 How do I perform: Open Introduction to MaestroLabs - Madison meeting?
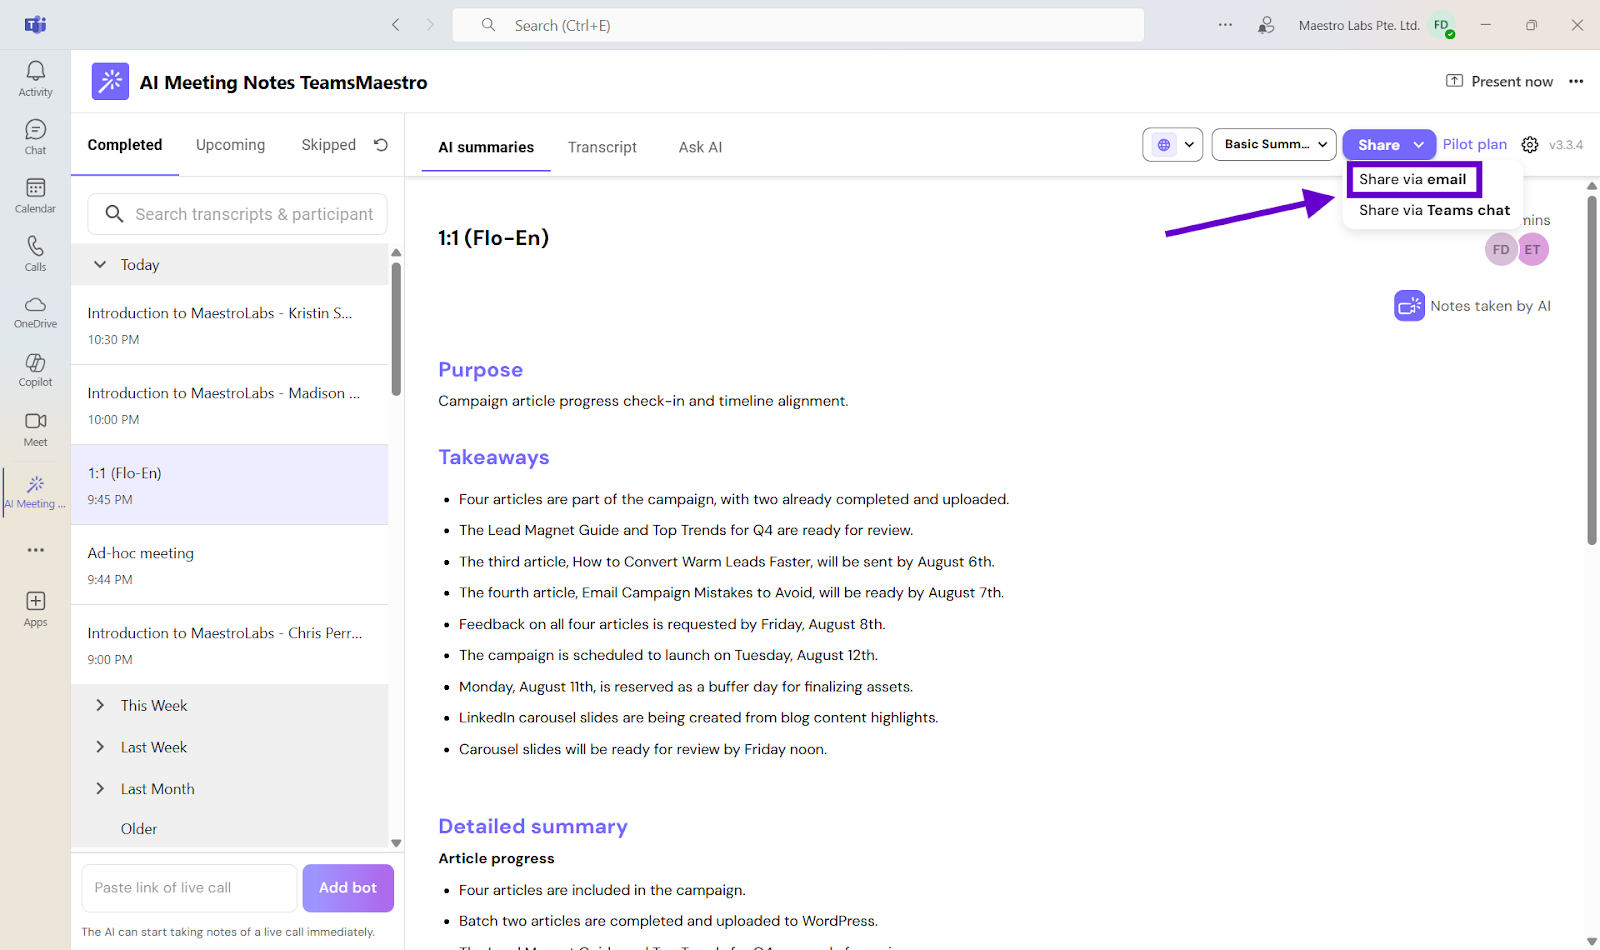[x=229, y=405]
